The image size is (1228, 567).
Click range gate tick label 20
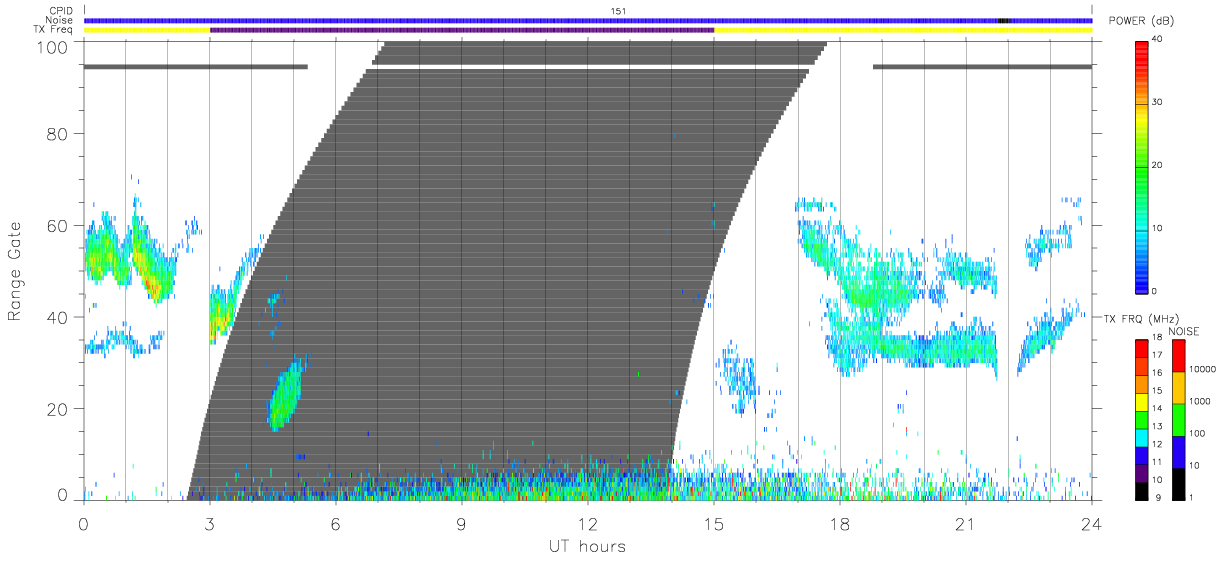point(58,409)
